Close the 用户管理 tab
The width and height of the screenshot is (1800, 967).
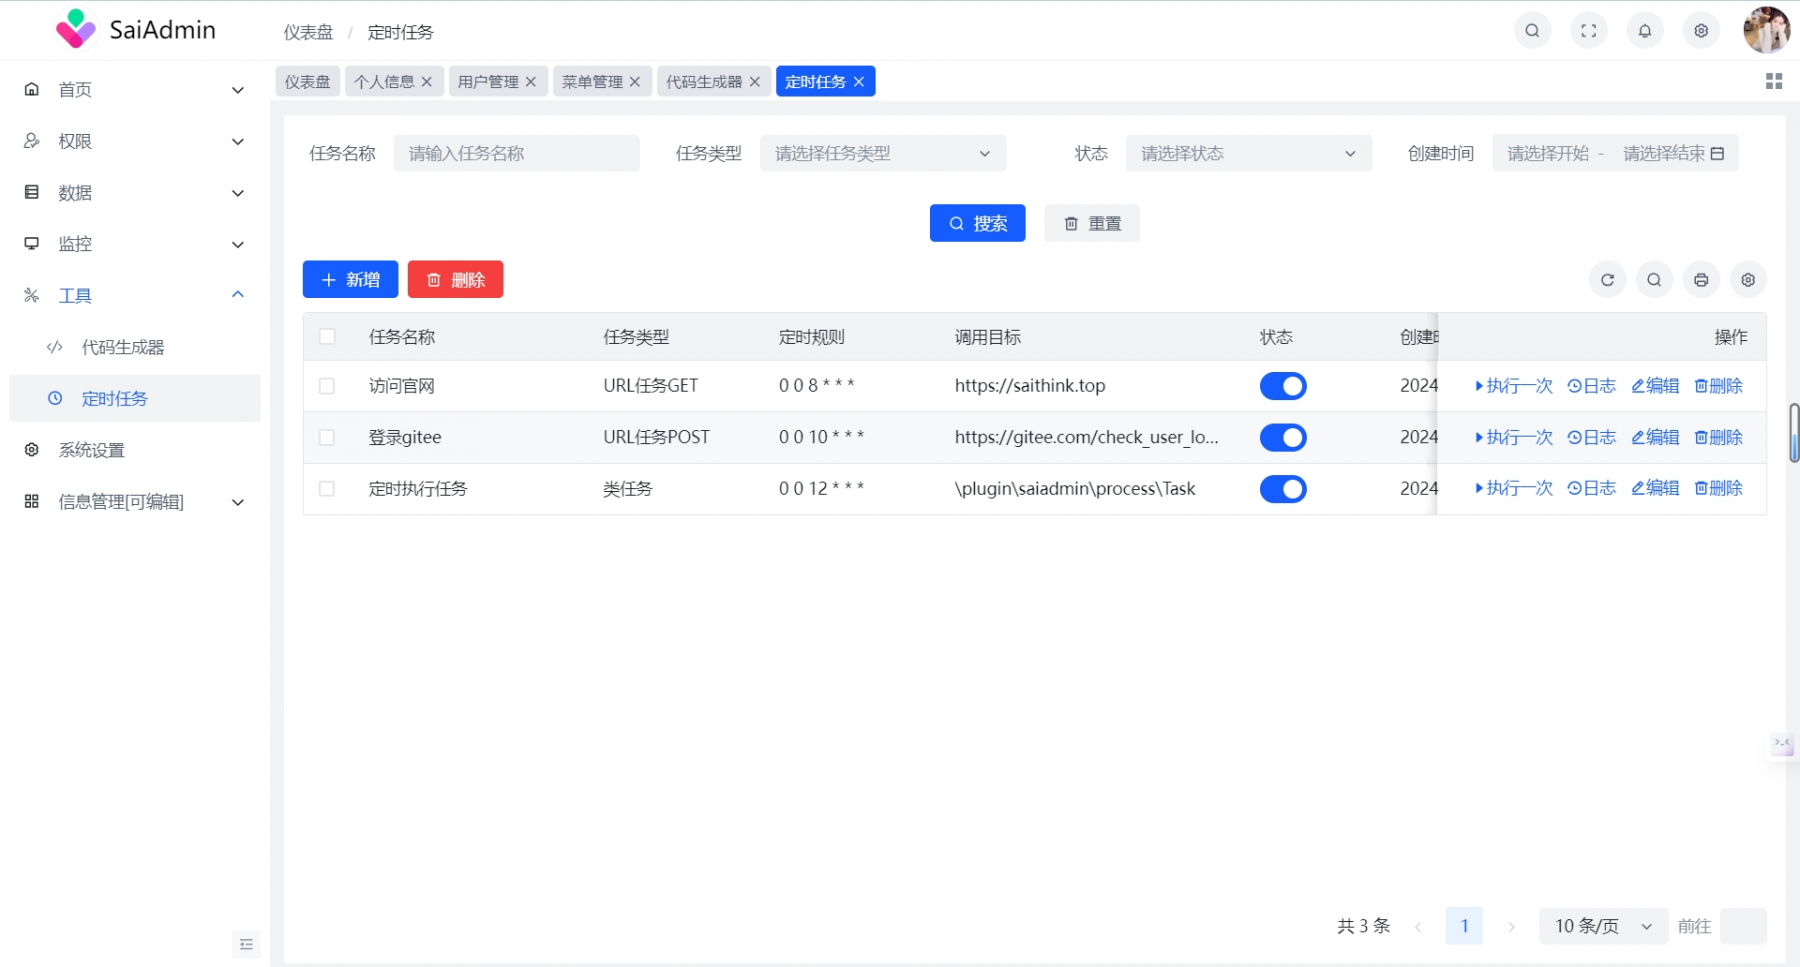(531, 82)
